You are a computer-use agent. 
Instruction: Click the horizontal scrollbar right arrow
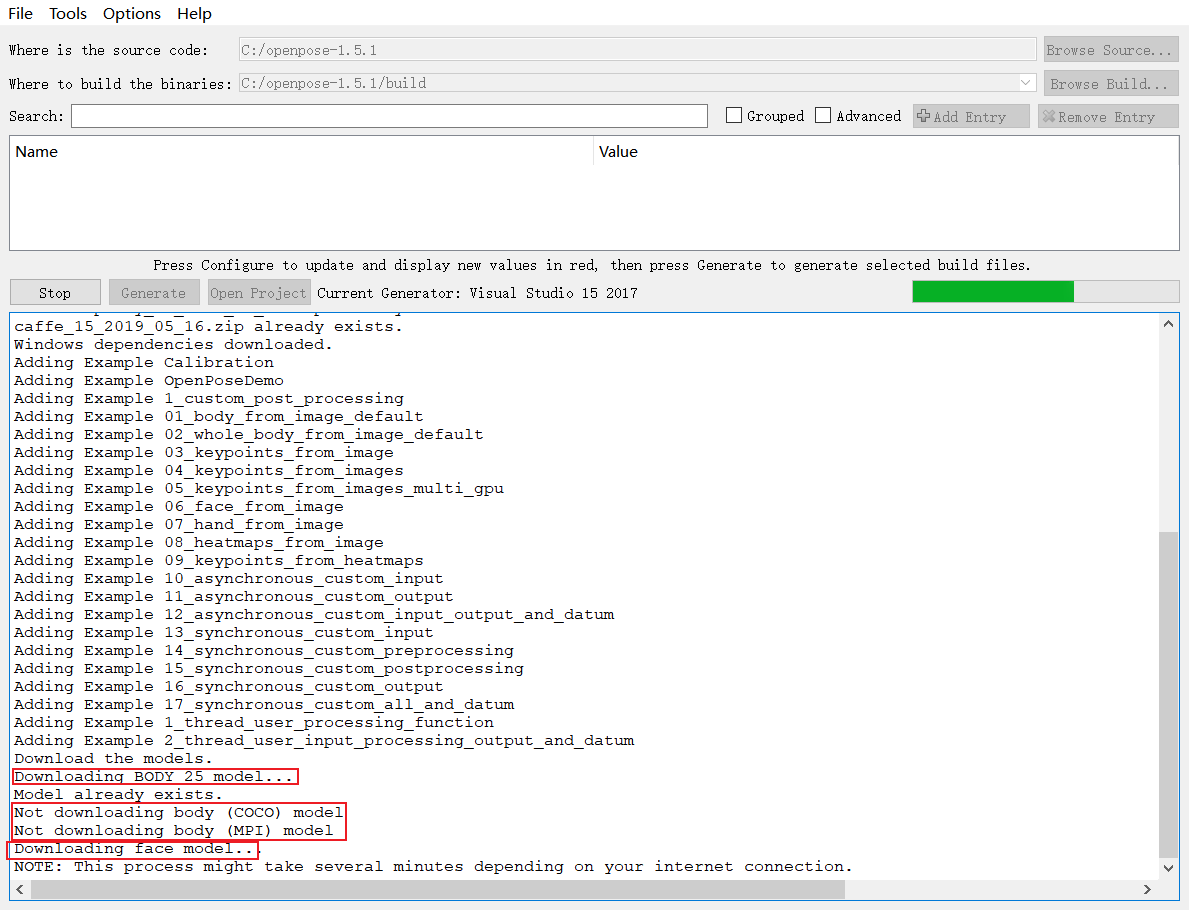(1147, 889)
